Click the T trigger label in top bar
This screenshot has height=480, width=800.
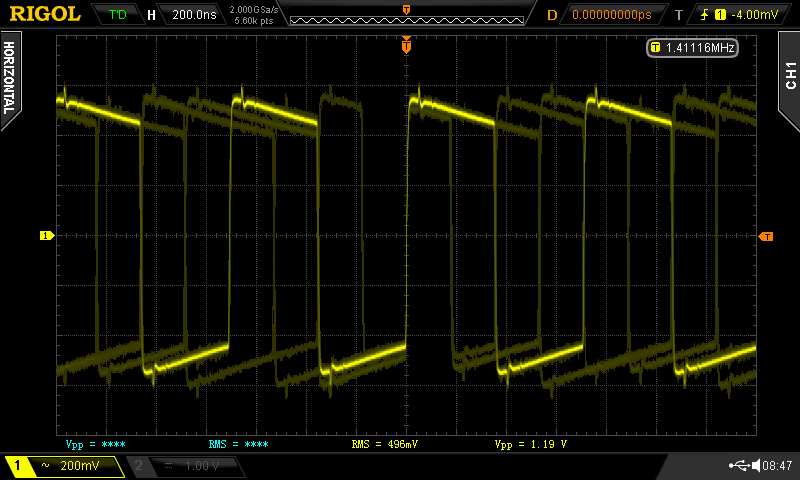(x=679, y=15)
